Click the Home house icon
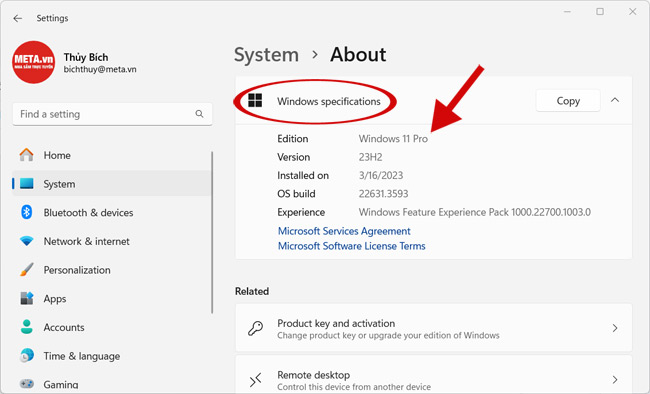The height and width of the screenshot is (394, 650). (x=27, y=155)
